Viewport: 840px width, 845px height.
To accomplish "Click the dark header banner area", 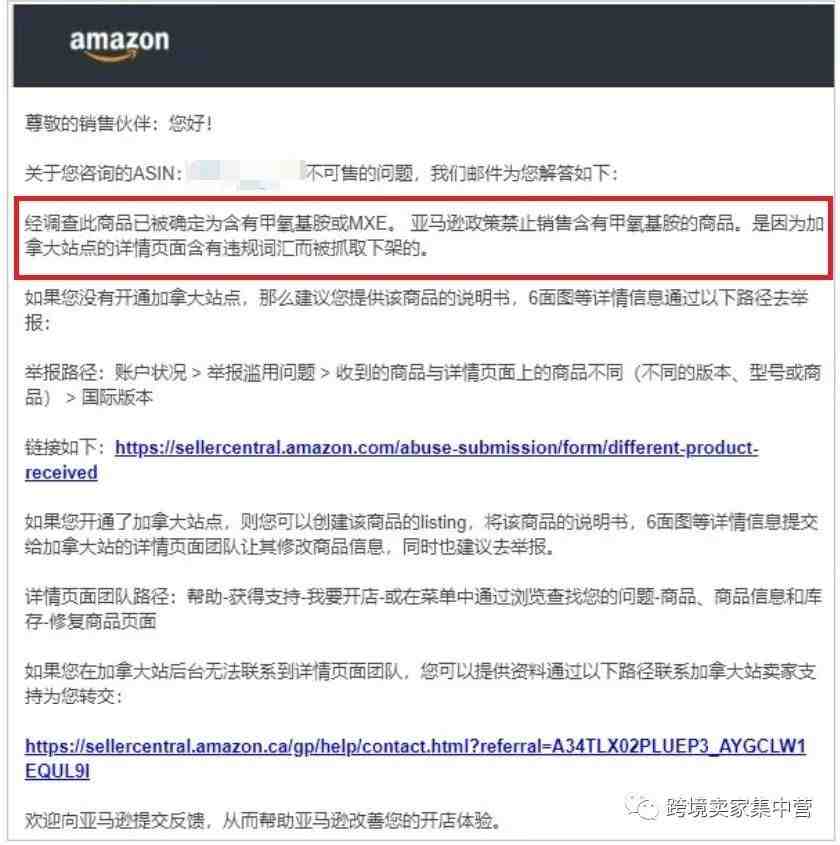I will point(424,46).
